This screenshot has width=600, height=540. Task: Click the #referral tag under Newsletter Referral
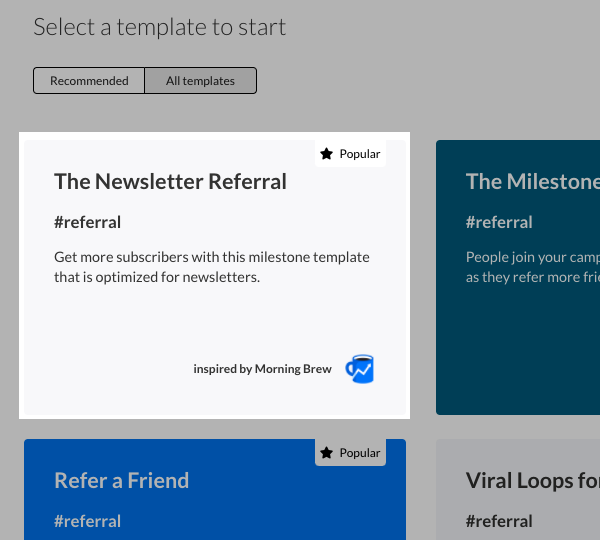pos(87,222)
